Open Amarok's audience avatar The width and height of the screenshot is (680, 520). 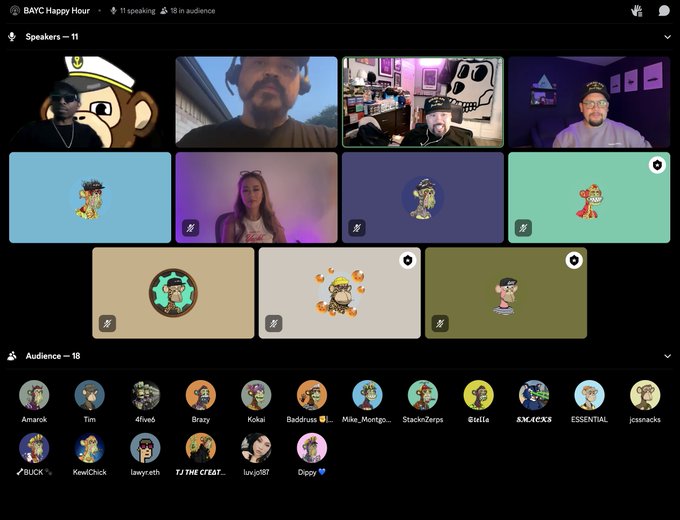pos(34,395)
